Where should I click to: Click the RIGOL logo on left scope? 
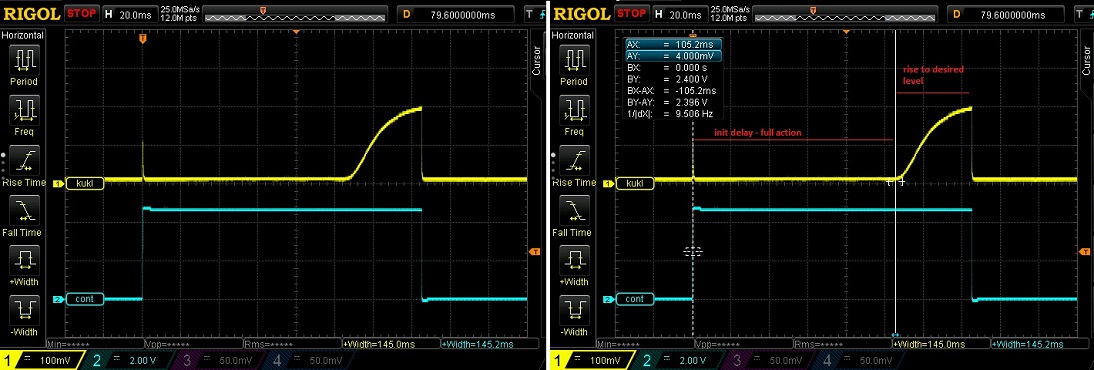(31, 13)
